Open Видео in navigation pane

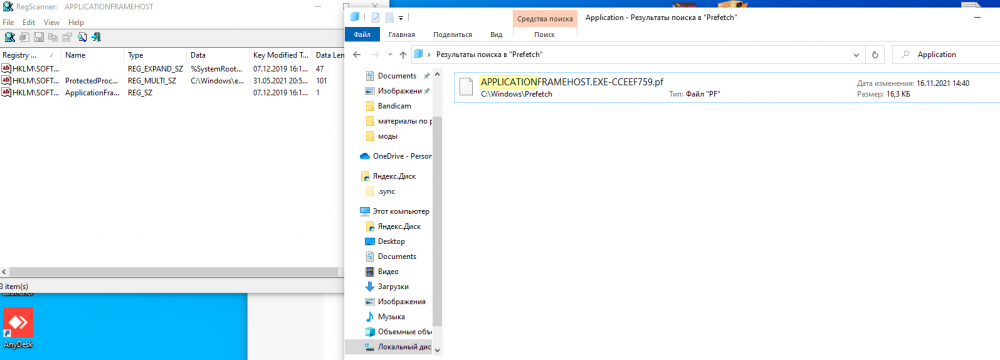point(388,271)
